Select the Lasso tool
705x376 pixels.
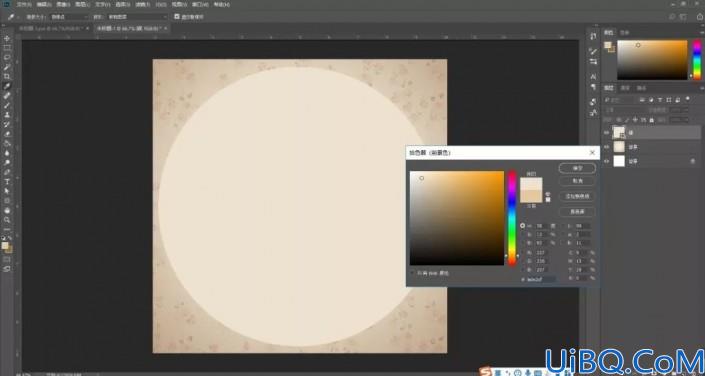pyautogui.click(x=7, y=57)
